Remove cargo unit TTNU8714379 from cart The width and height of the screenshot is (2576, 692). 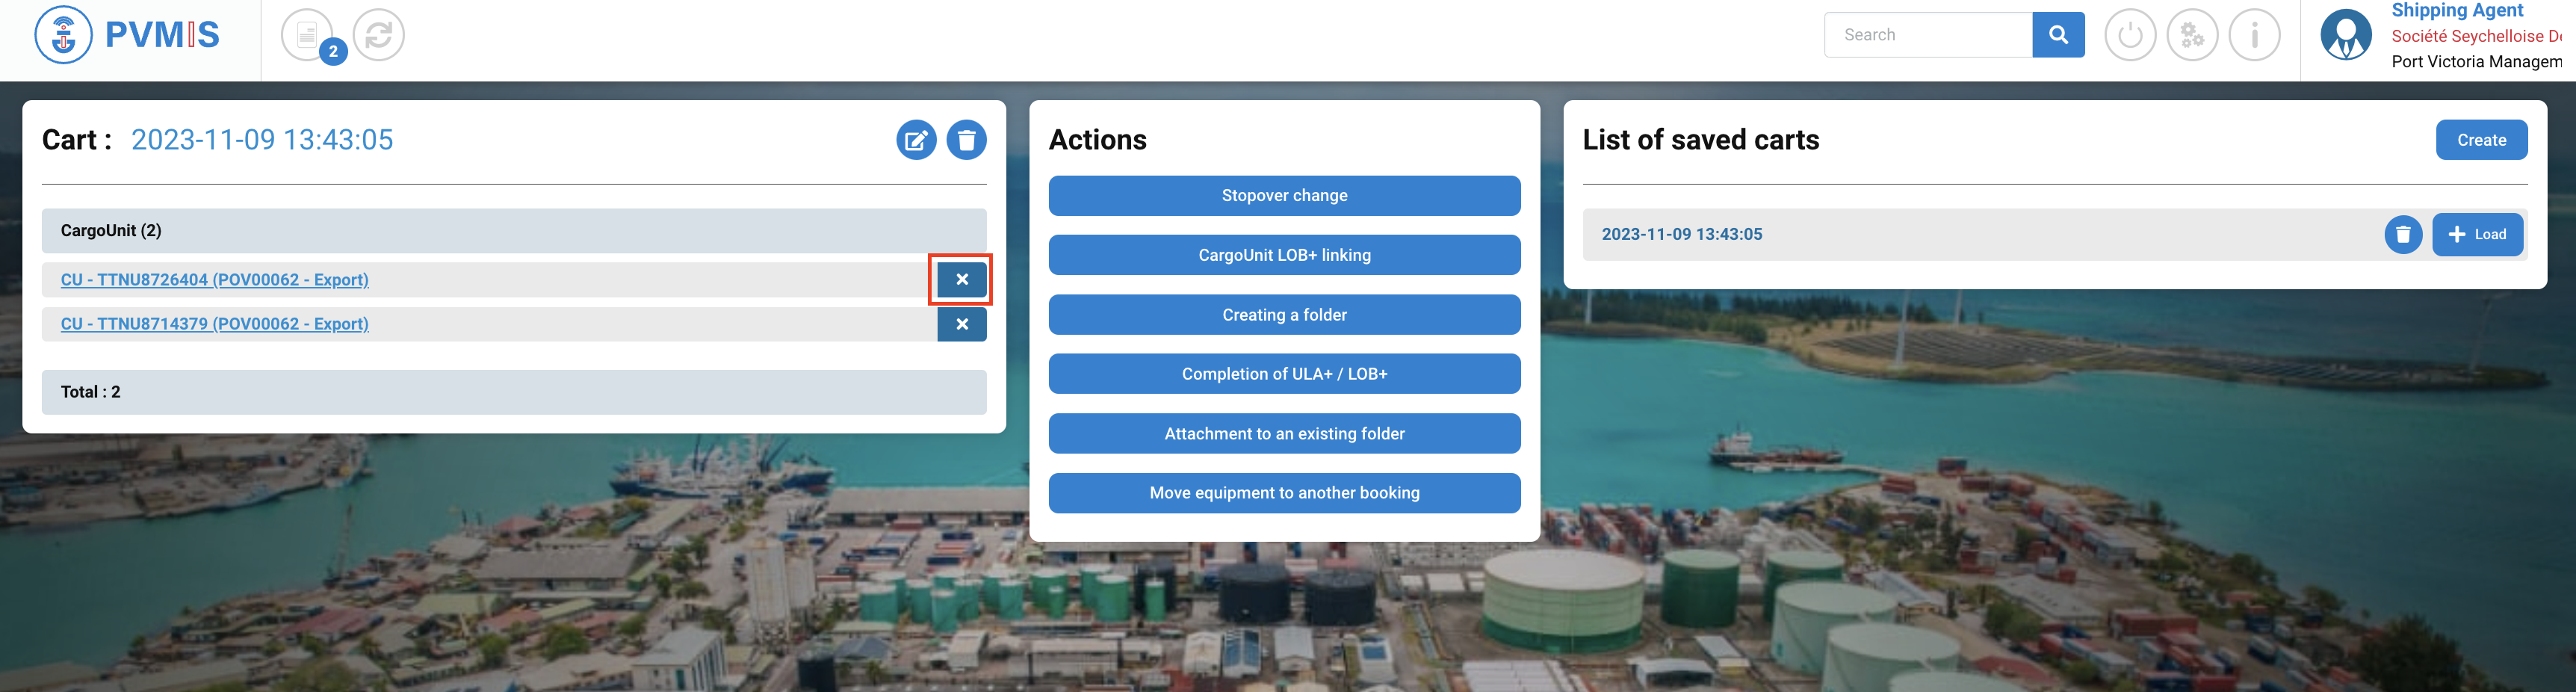[961, 324]
